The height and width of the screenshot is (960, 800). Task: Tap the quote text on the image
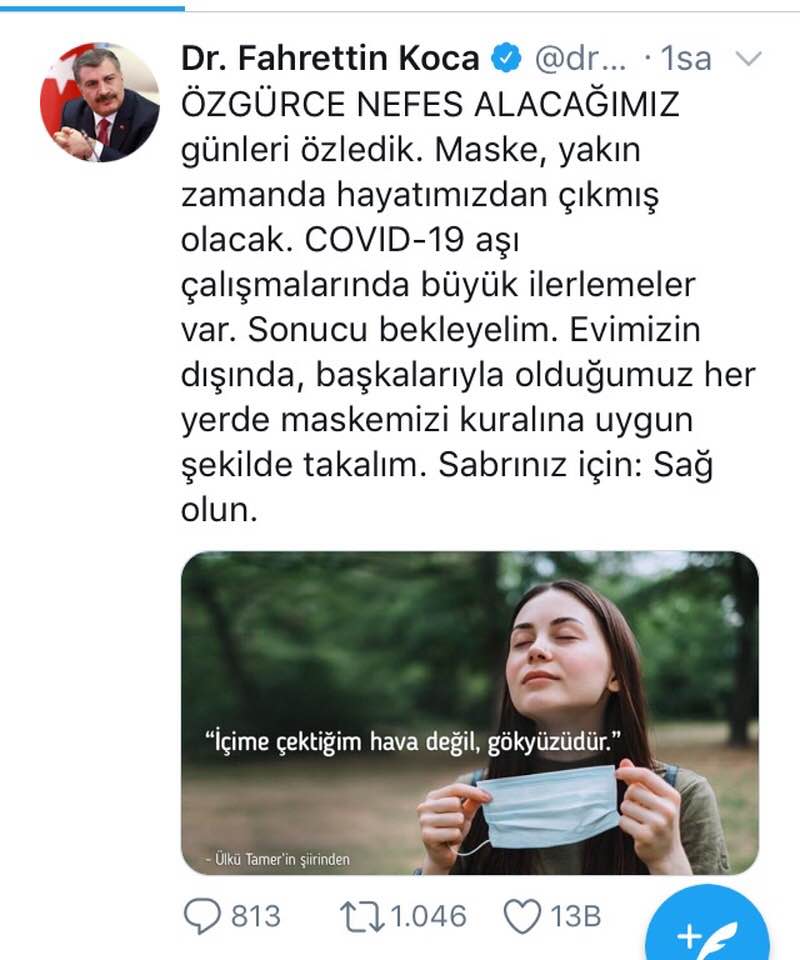[413, 741]
